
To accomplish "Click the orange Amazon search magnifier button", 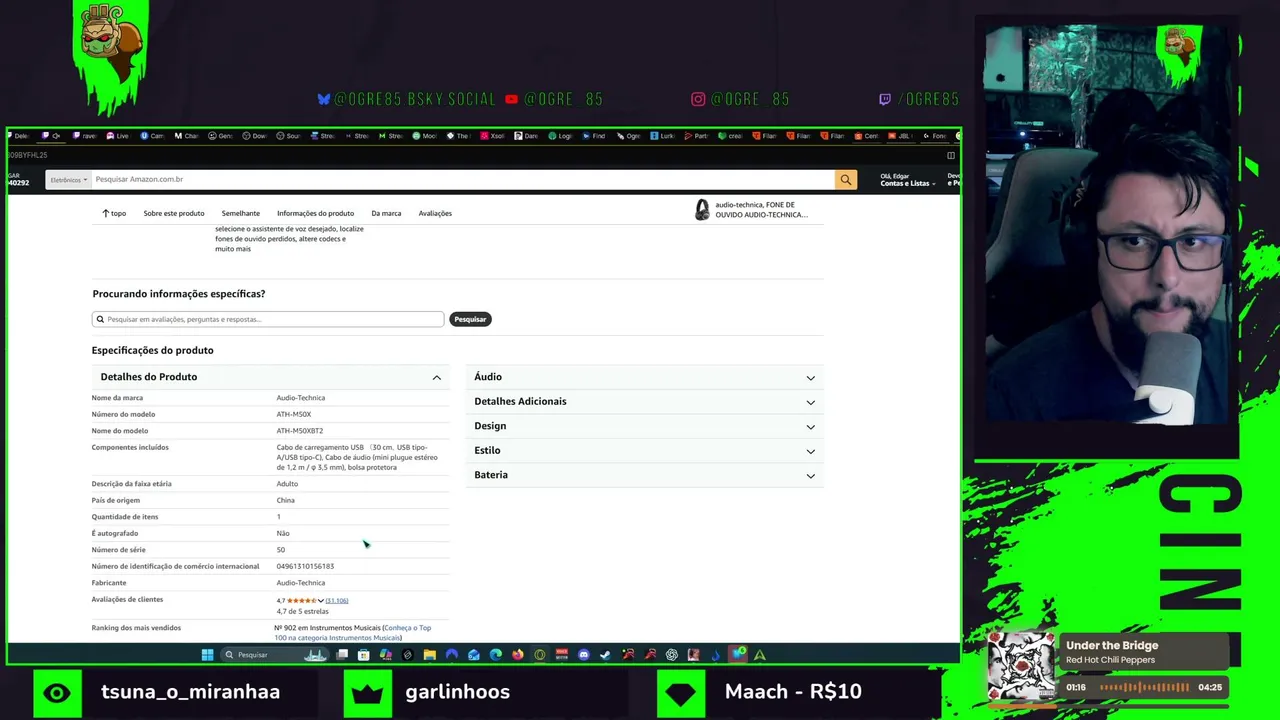I will pyautogui.click(x=846, y=180).
